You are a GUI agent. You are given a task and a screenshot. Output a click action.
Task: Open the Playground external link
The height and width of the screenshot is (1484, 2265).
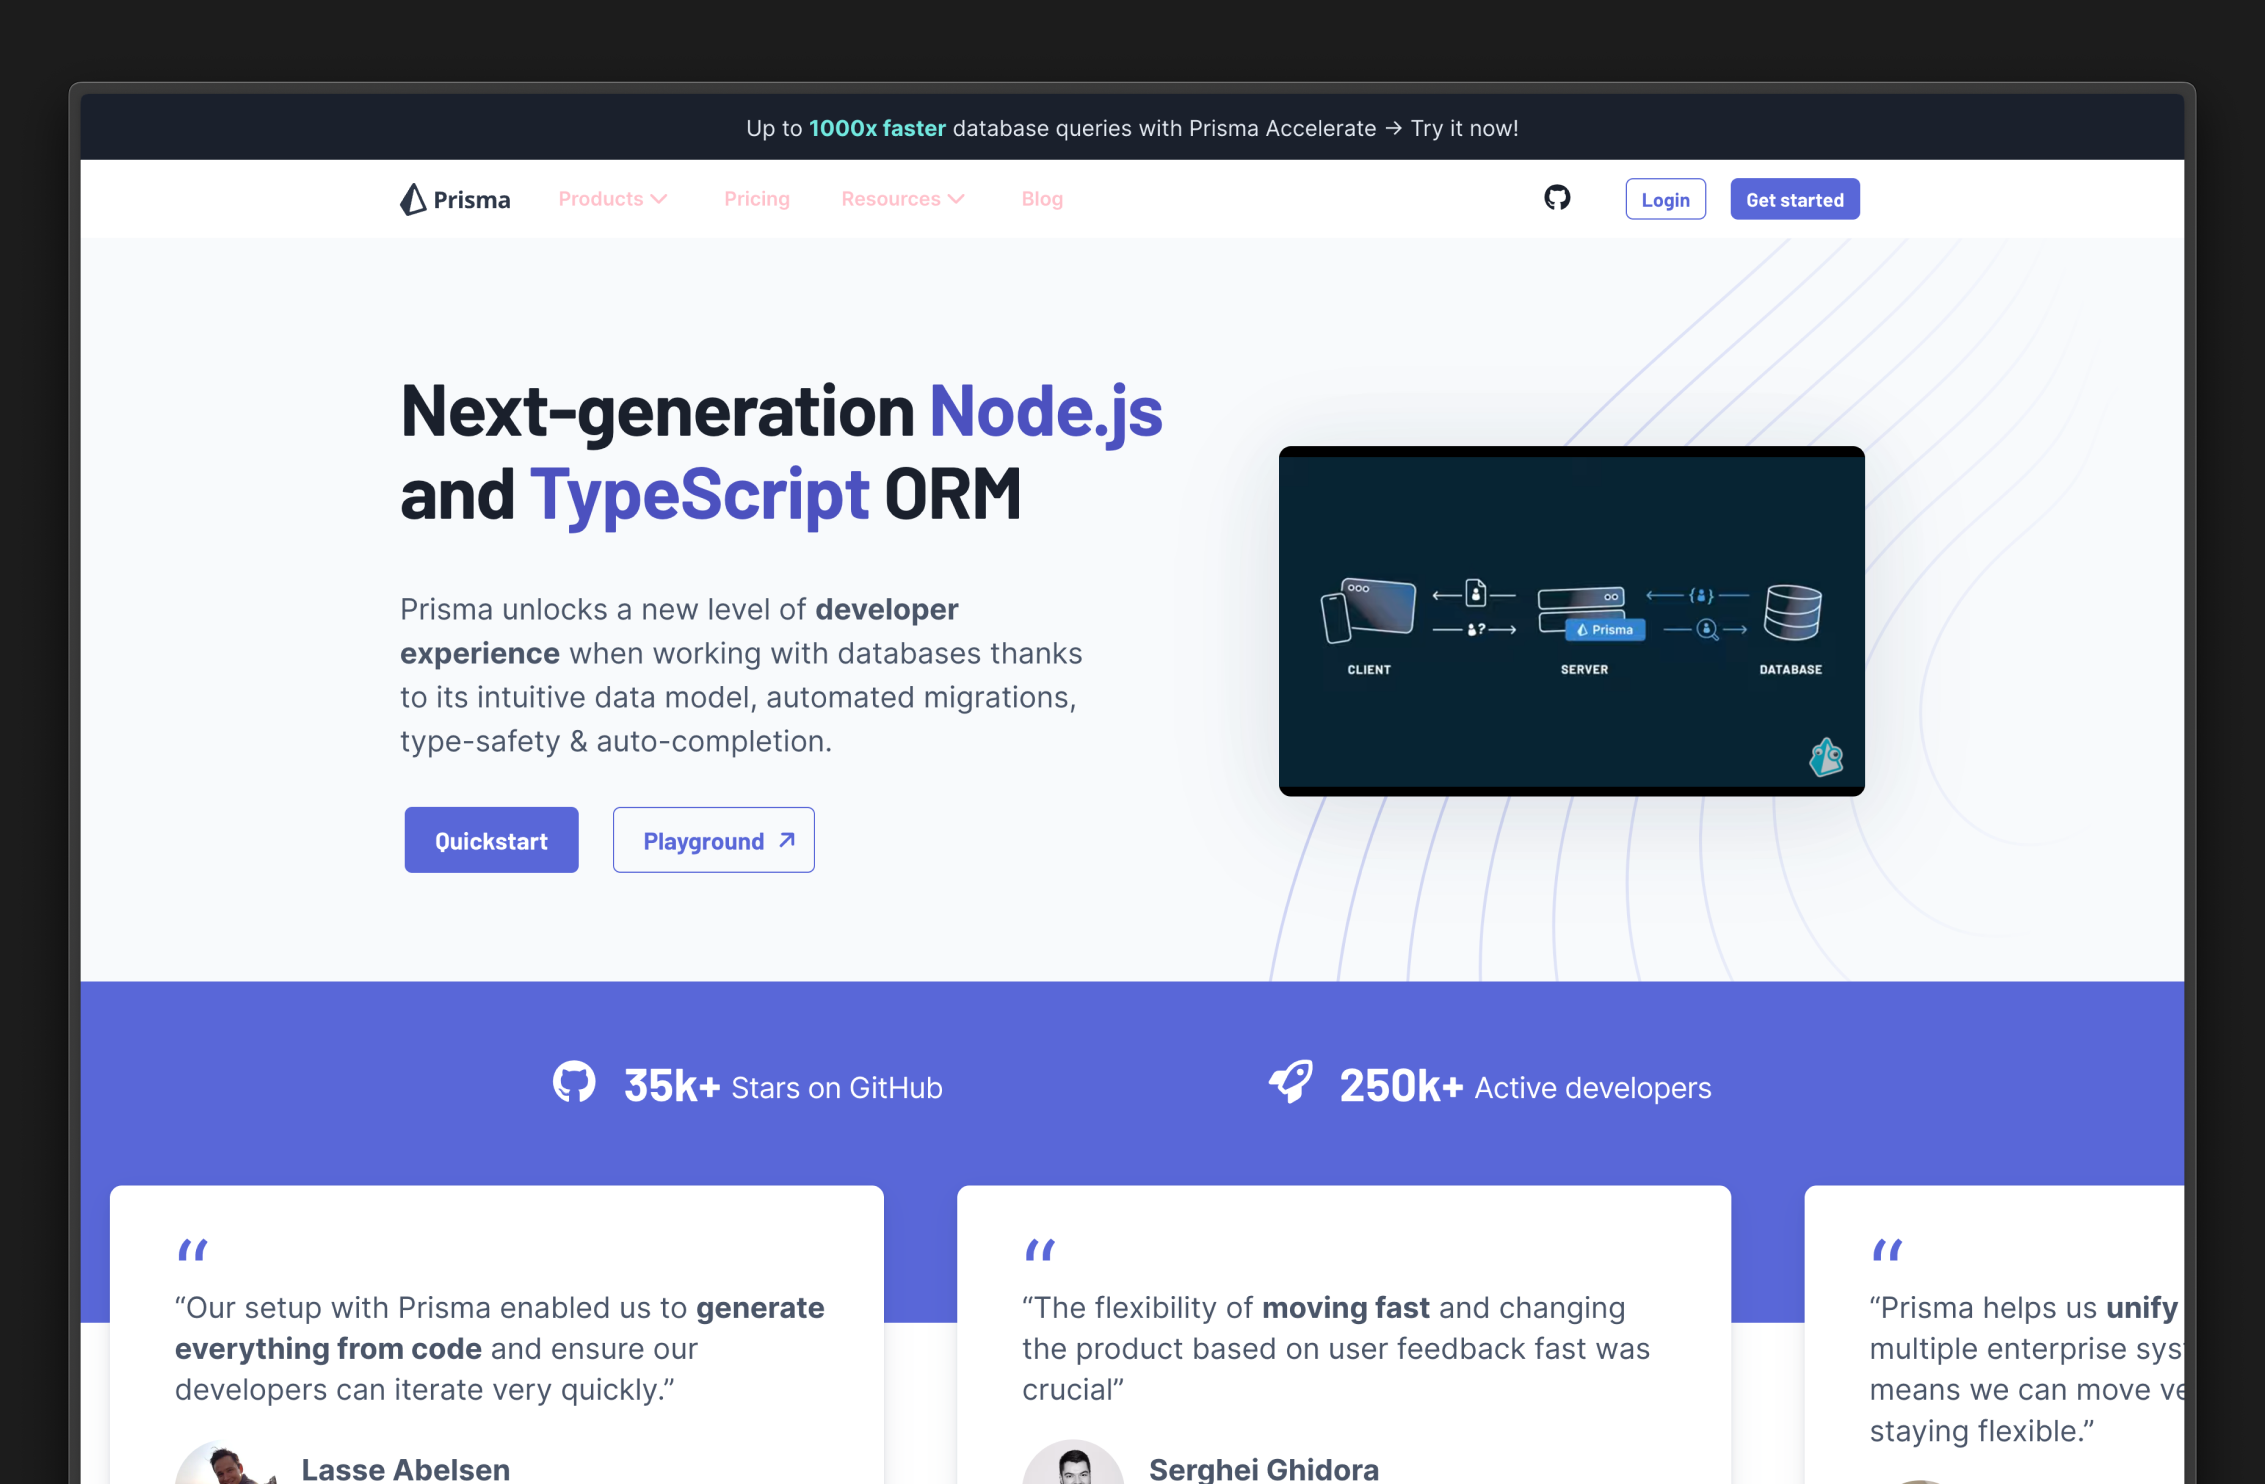713,840
